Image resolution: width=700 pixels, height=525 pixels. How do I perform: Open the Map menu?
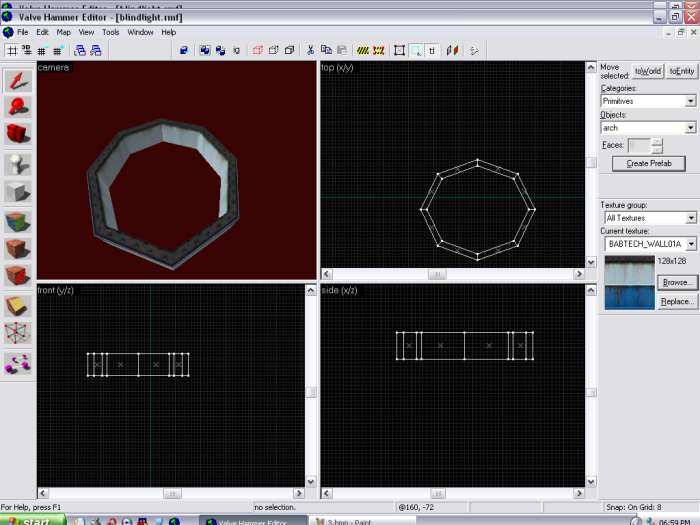[x=64, y=32]
